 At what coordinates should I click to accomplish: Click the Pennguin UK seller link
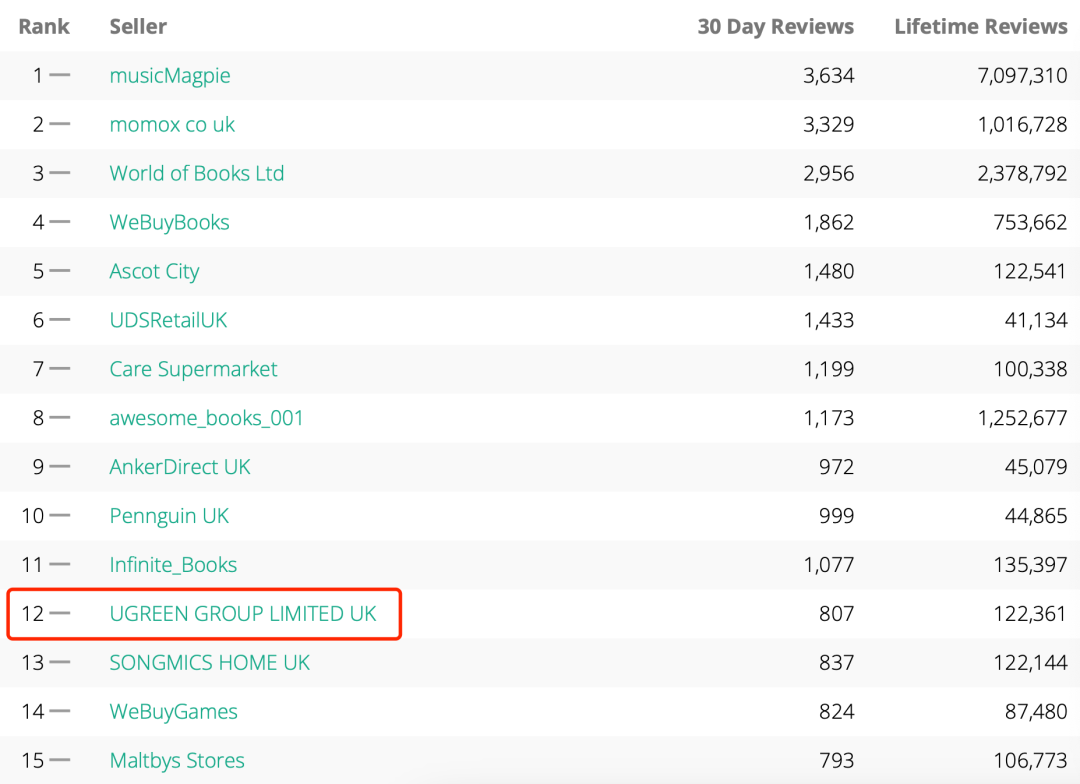pyautogui.click(x=169, y=516)
